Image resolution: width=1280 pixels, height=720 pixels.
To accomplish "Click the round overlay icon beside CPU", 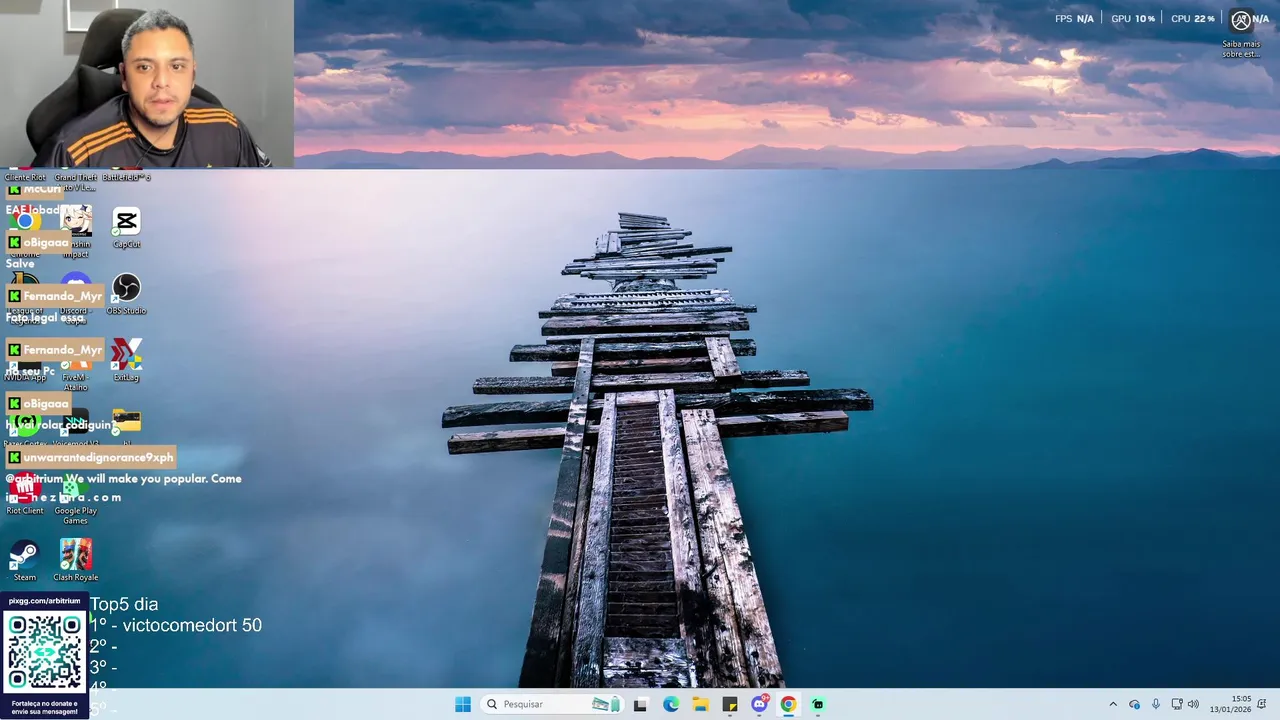I will click(x=1241, y=20).
